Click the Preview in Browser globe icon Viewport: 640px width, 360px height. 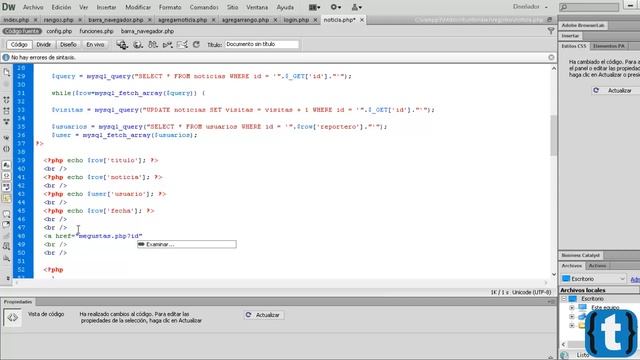[x=138, y=44]
